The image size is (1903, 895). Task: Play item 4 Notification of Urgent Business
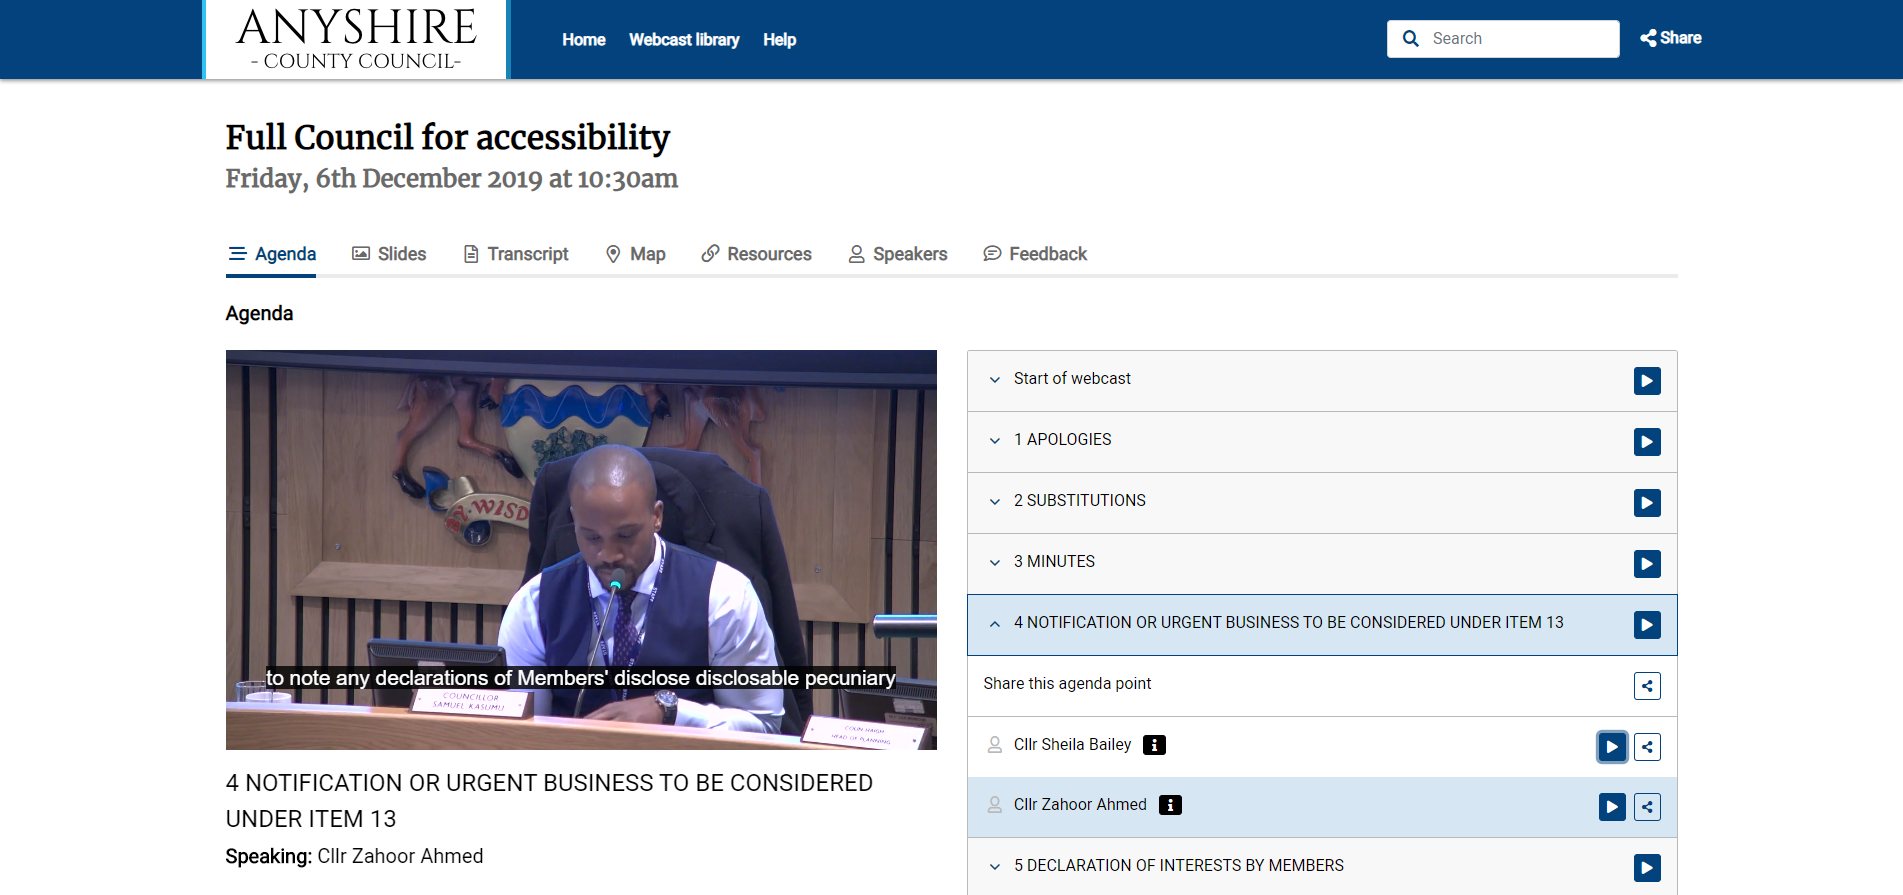coord(1647,625)
